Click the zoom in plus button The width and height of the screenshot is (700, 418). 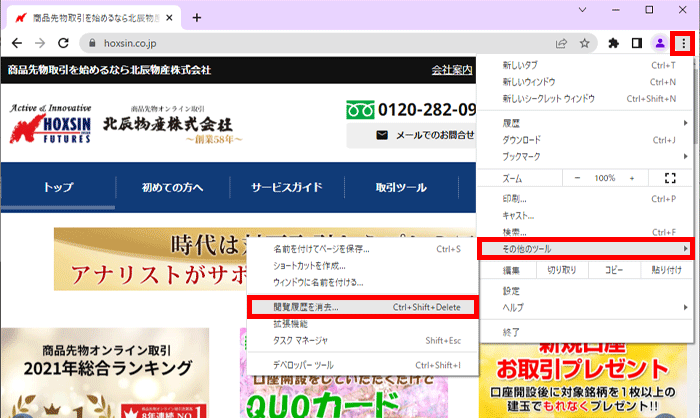pos(631,177)
